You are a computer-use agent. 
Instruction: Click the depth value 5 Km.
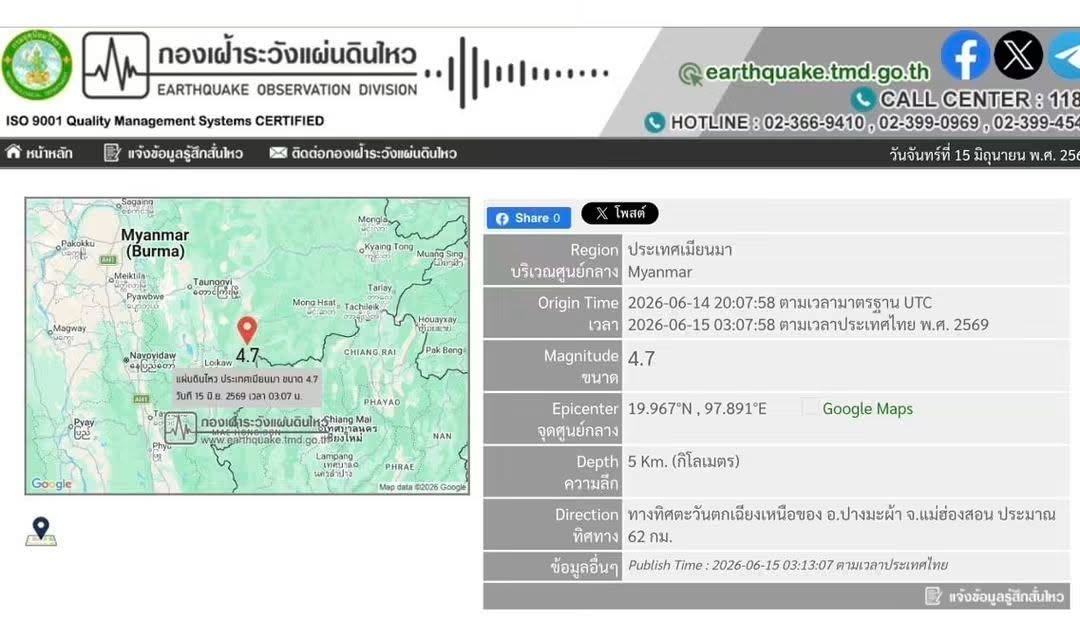pos(683,462)
